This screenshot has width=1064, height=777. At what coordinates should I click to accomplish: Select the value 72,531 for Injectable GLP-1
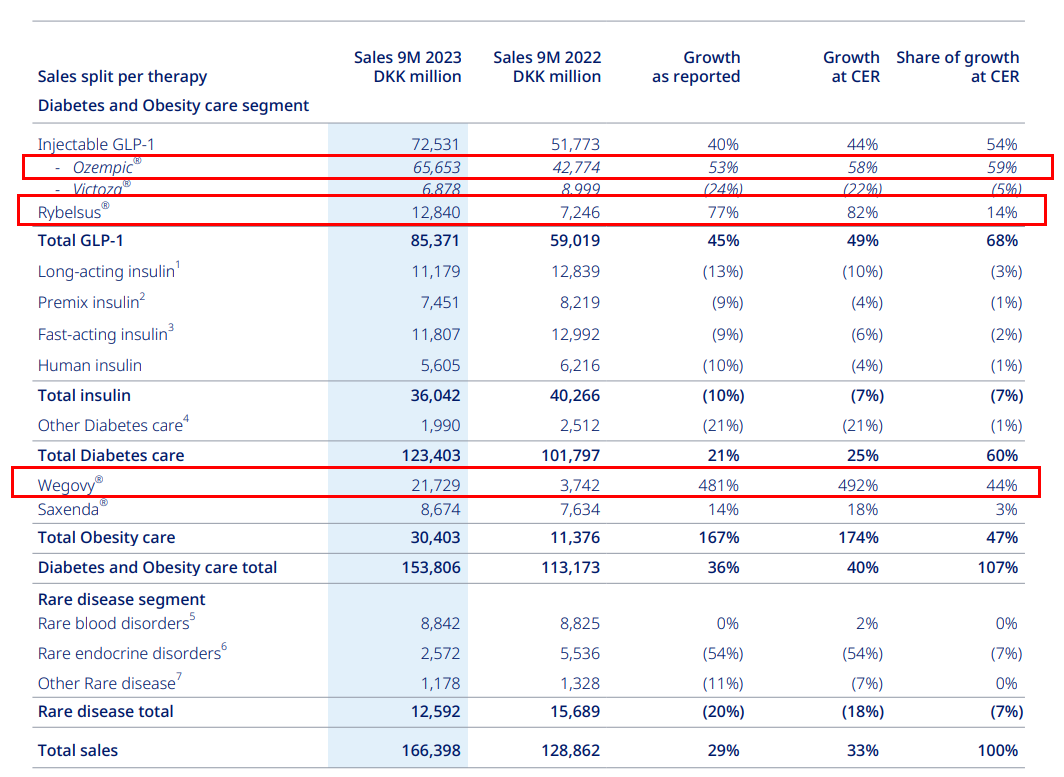point(435,145)
